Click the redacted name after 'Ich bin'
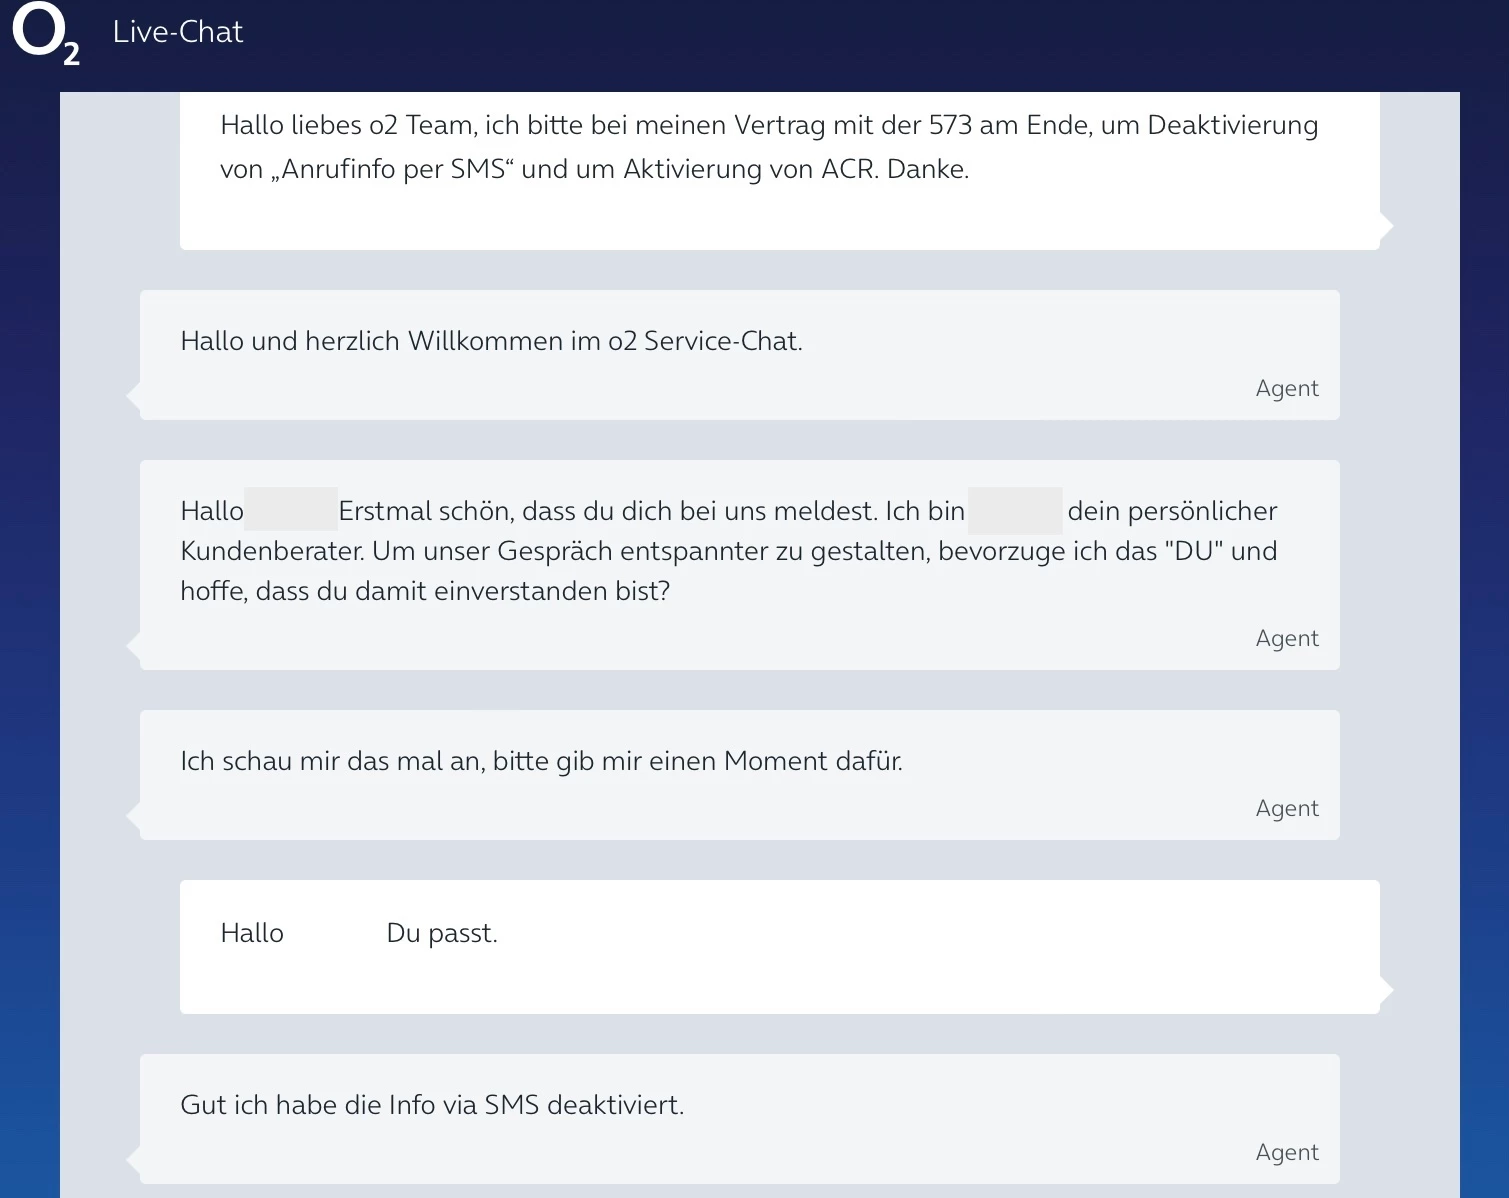 pos(1014,510)
